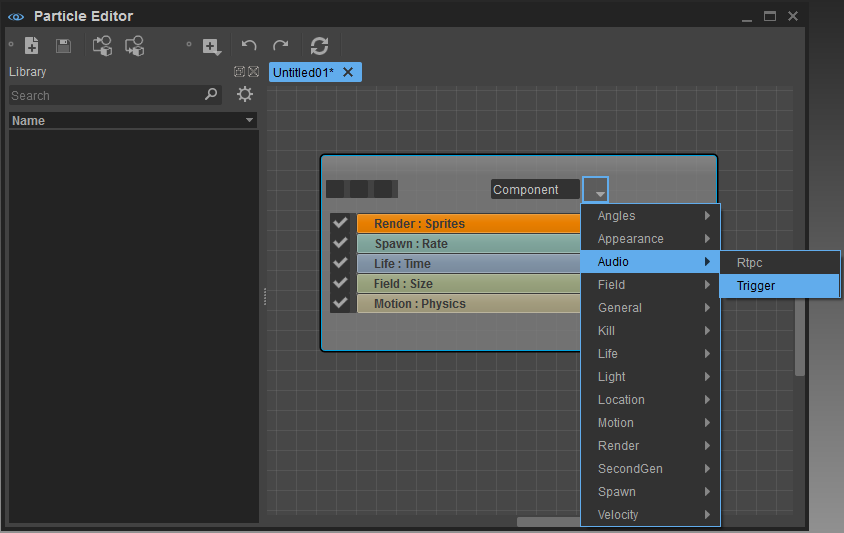Click the second import components icon

click(x=135, y=46)
